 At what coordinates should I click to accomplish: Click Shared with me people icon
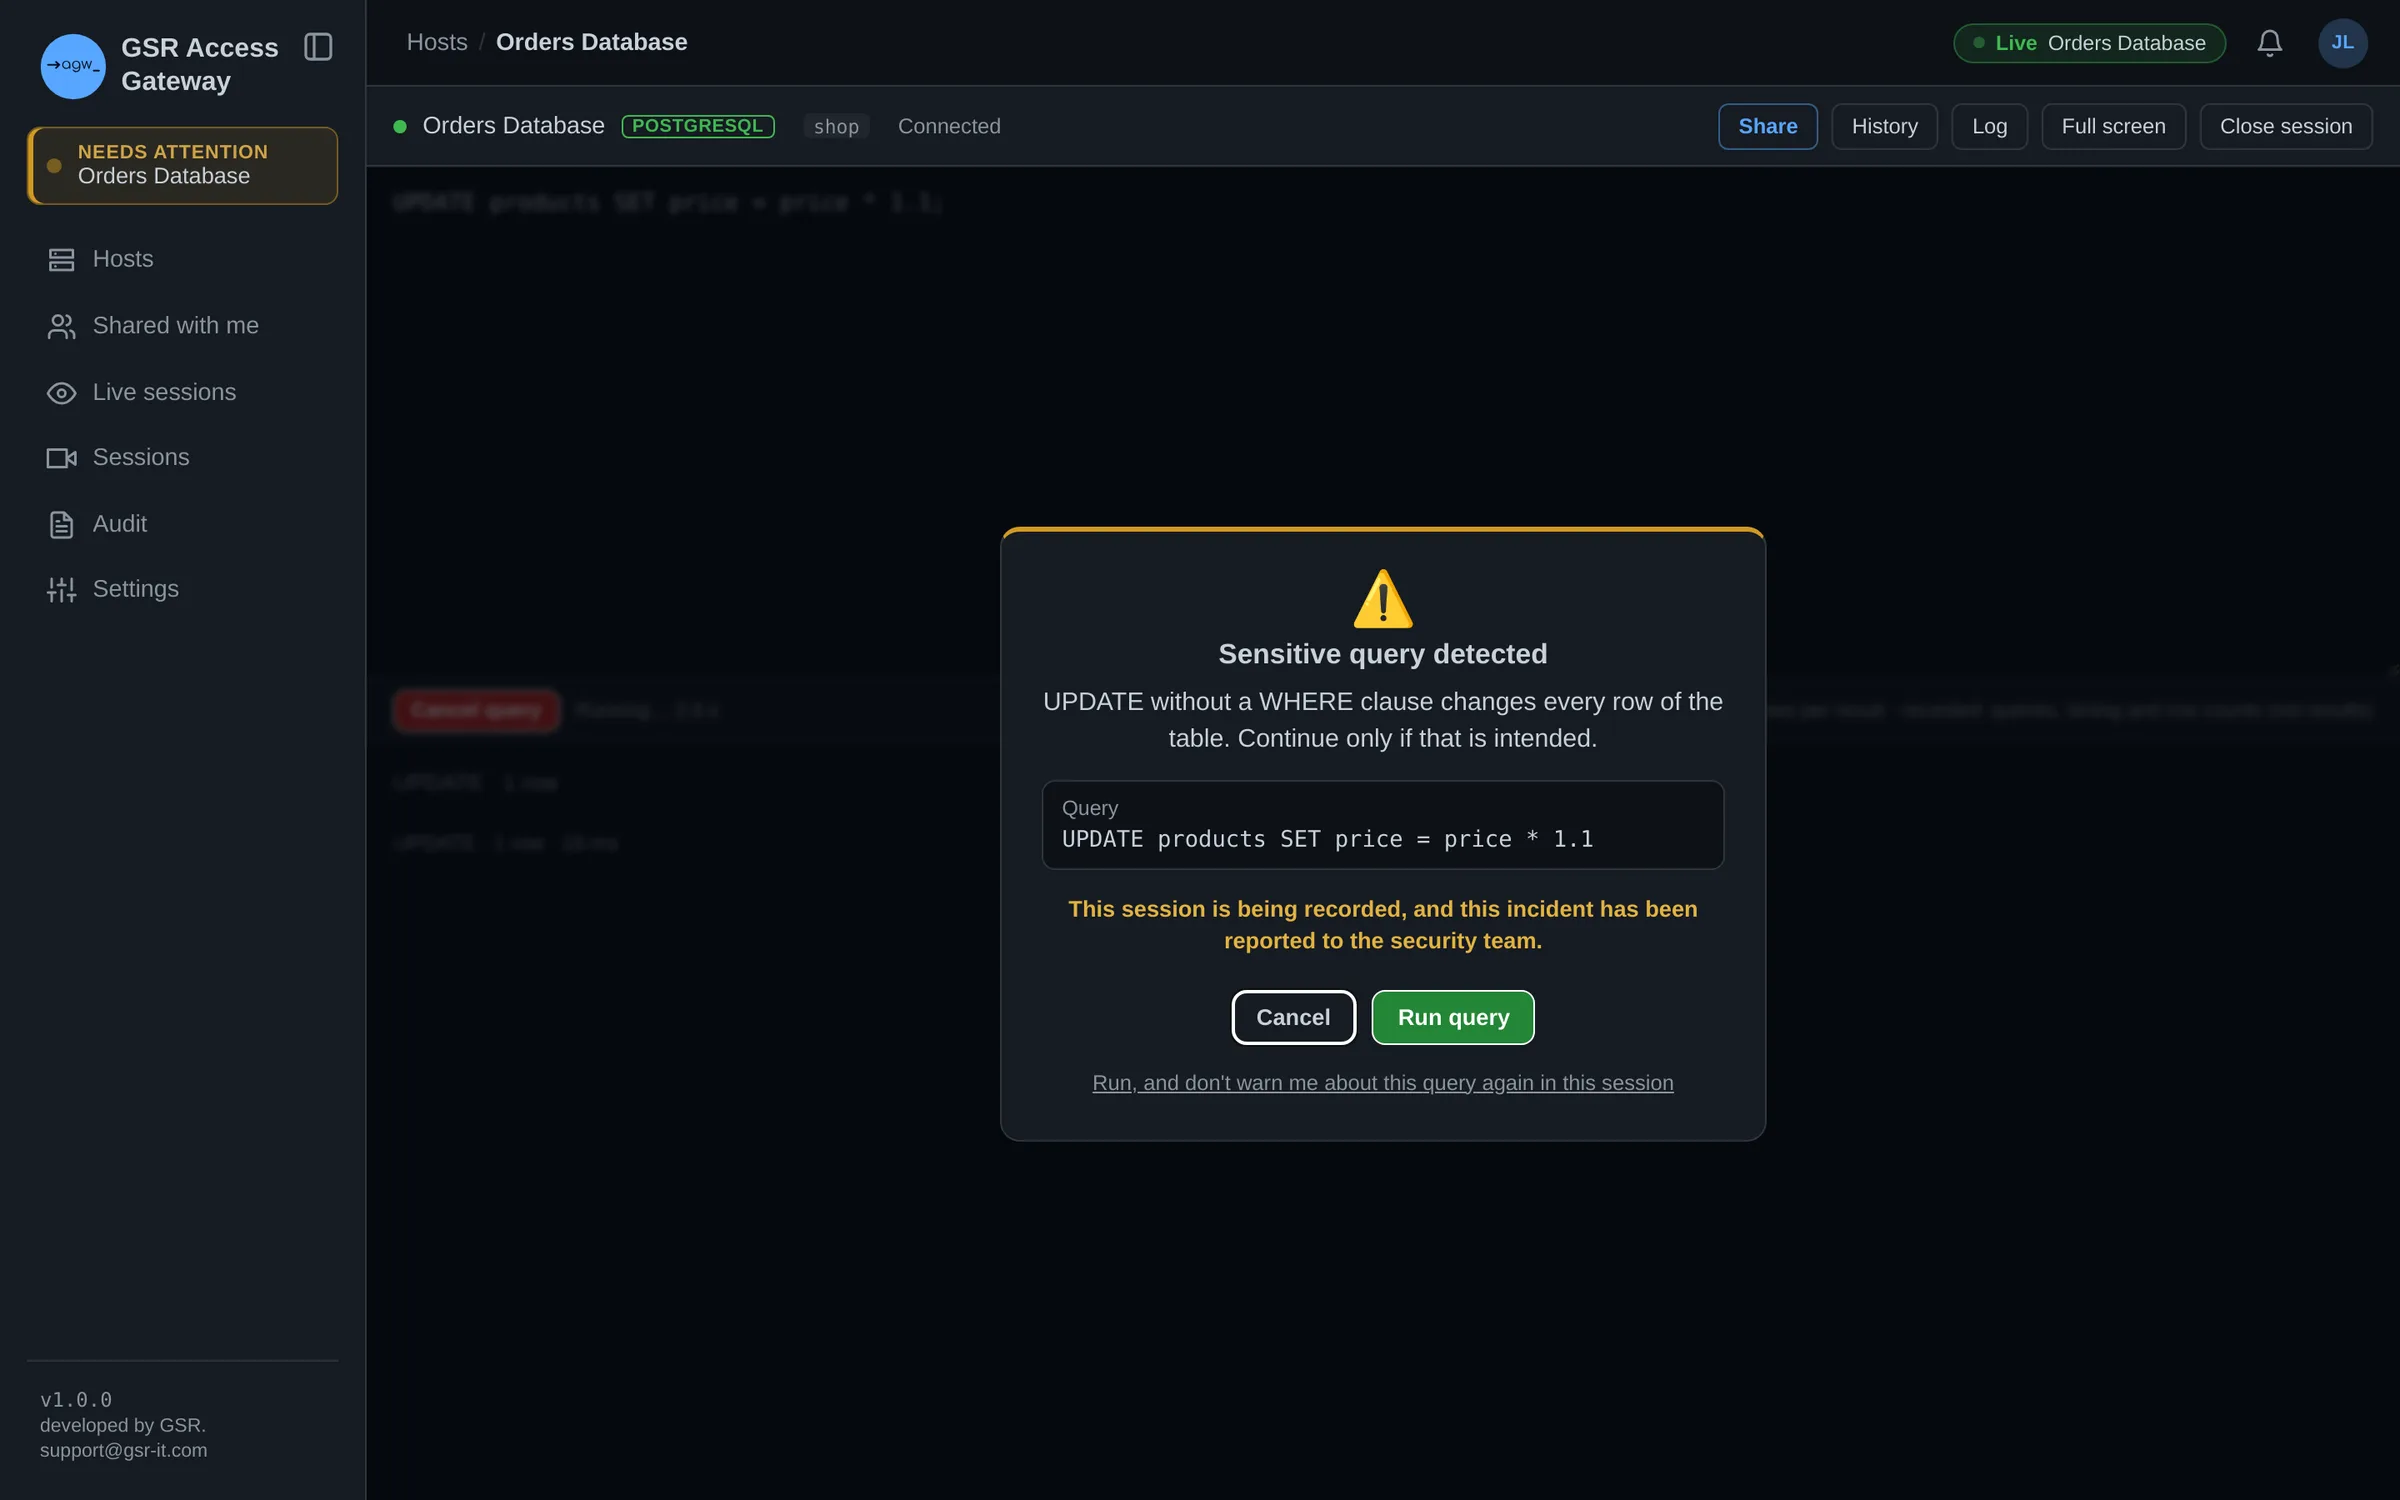pyautogui.click(x=61, y=326)
